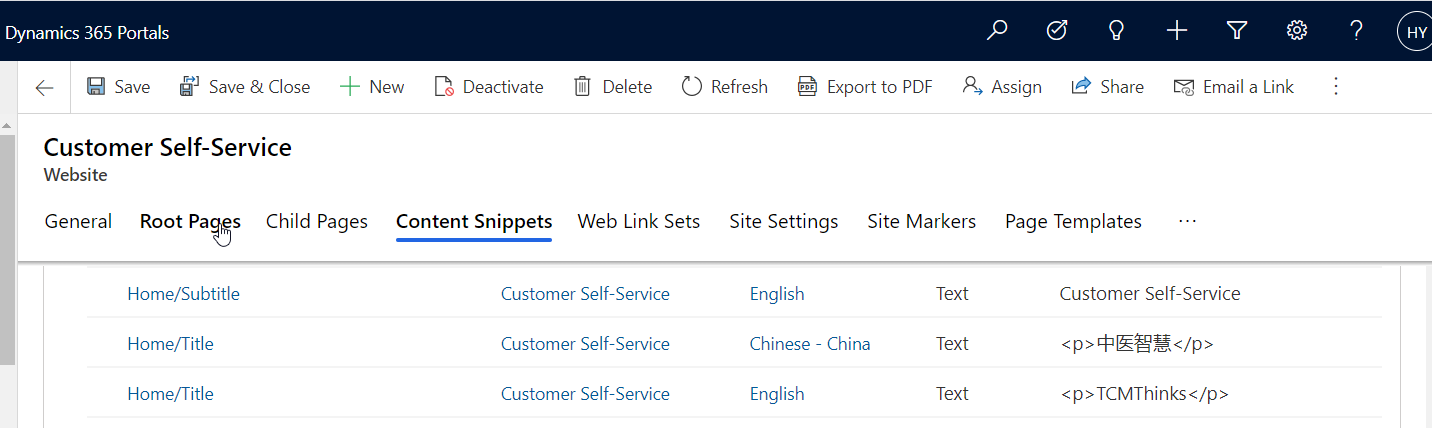The height and width of the screenshot is (428, 1432).
Task: Click Save & Close in command bar
Action: point(245,87)
